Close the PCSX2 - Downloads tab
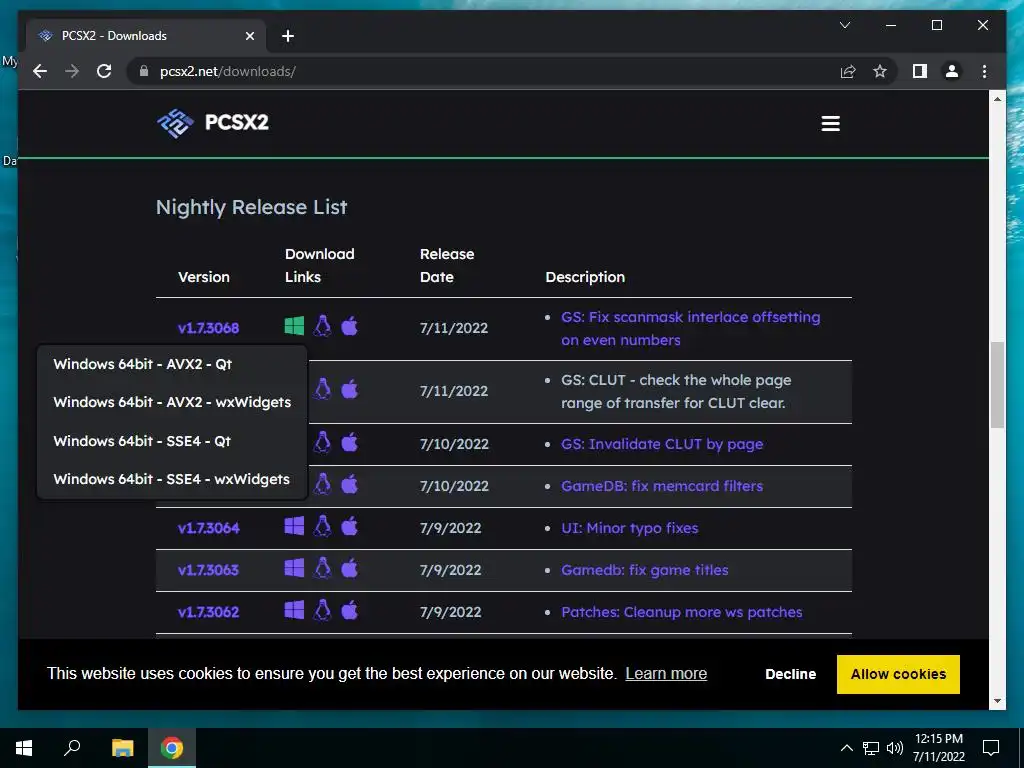The width and height of the screenshot is (1024, 768). (249, 36)
